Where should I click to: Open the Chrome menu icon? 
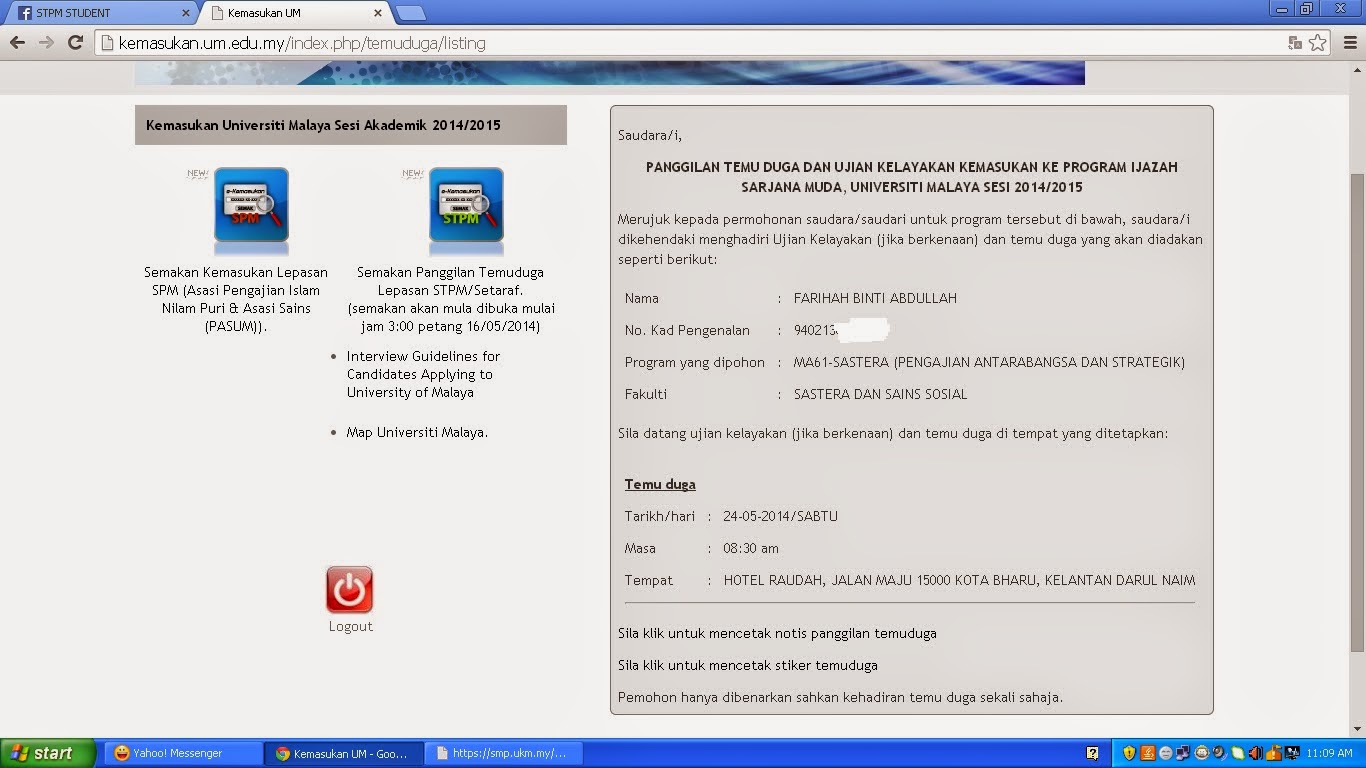(x=1348, y=43)
